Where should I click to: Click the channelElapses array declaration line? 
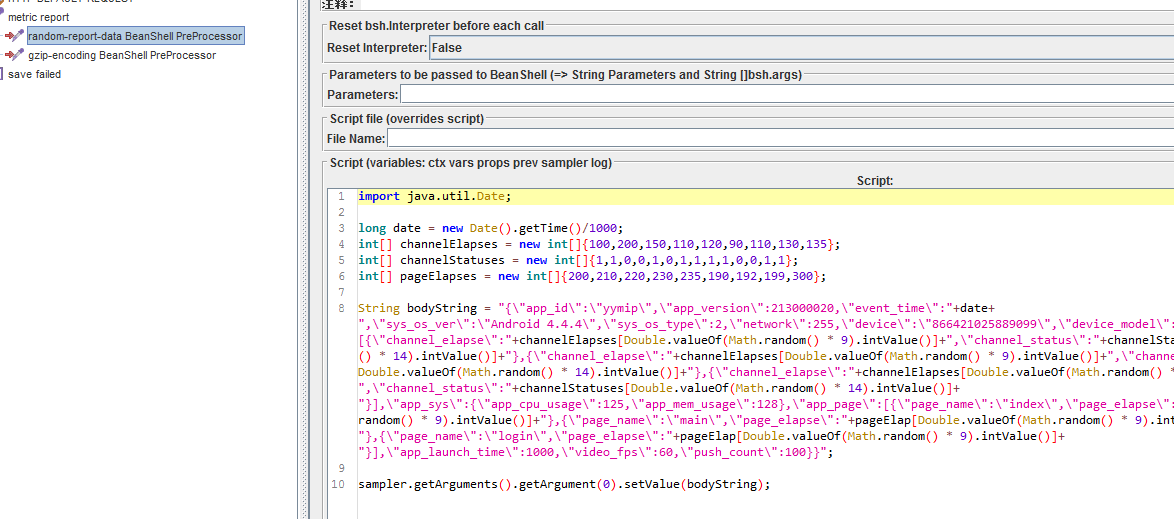tap(600, 244)
